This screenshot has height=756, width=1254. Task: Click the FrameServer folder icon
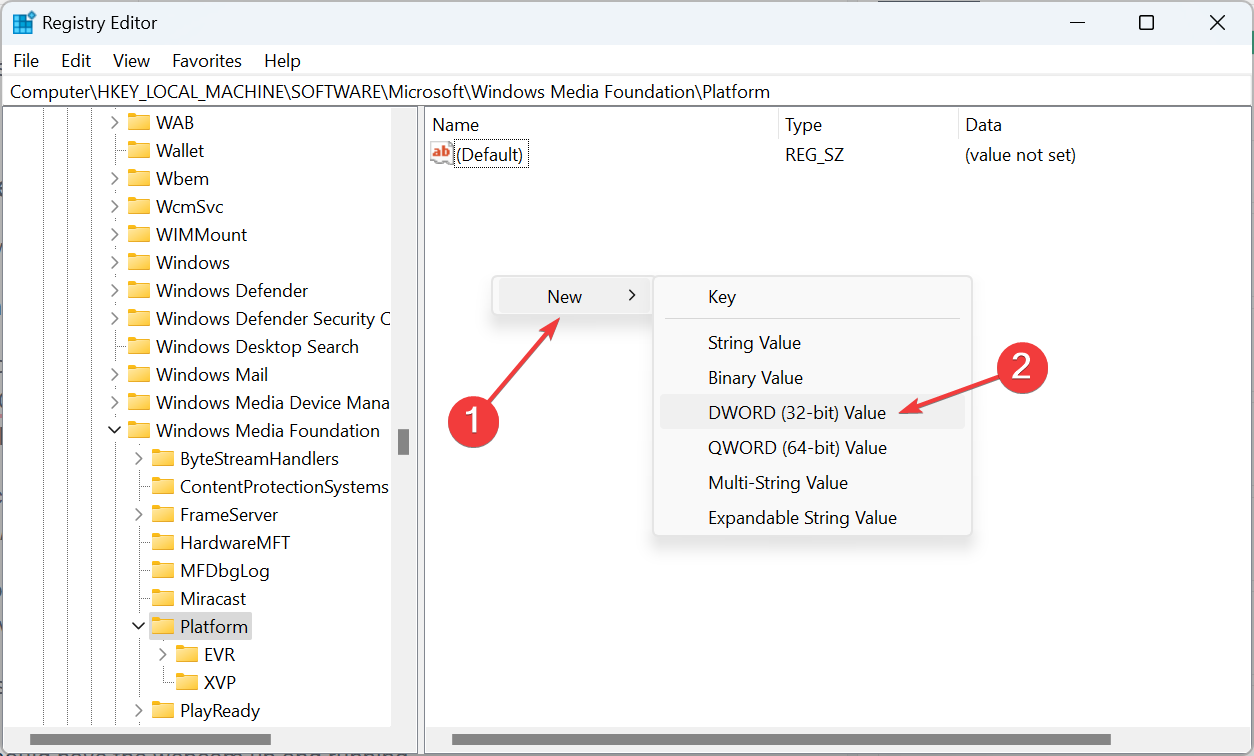tap(163, 515)
